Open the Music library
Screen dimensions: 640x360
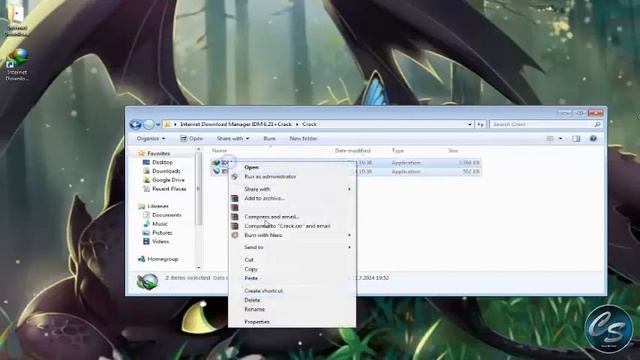[x=160, y=224]
